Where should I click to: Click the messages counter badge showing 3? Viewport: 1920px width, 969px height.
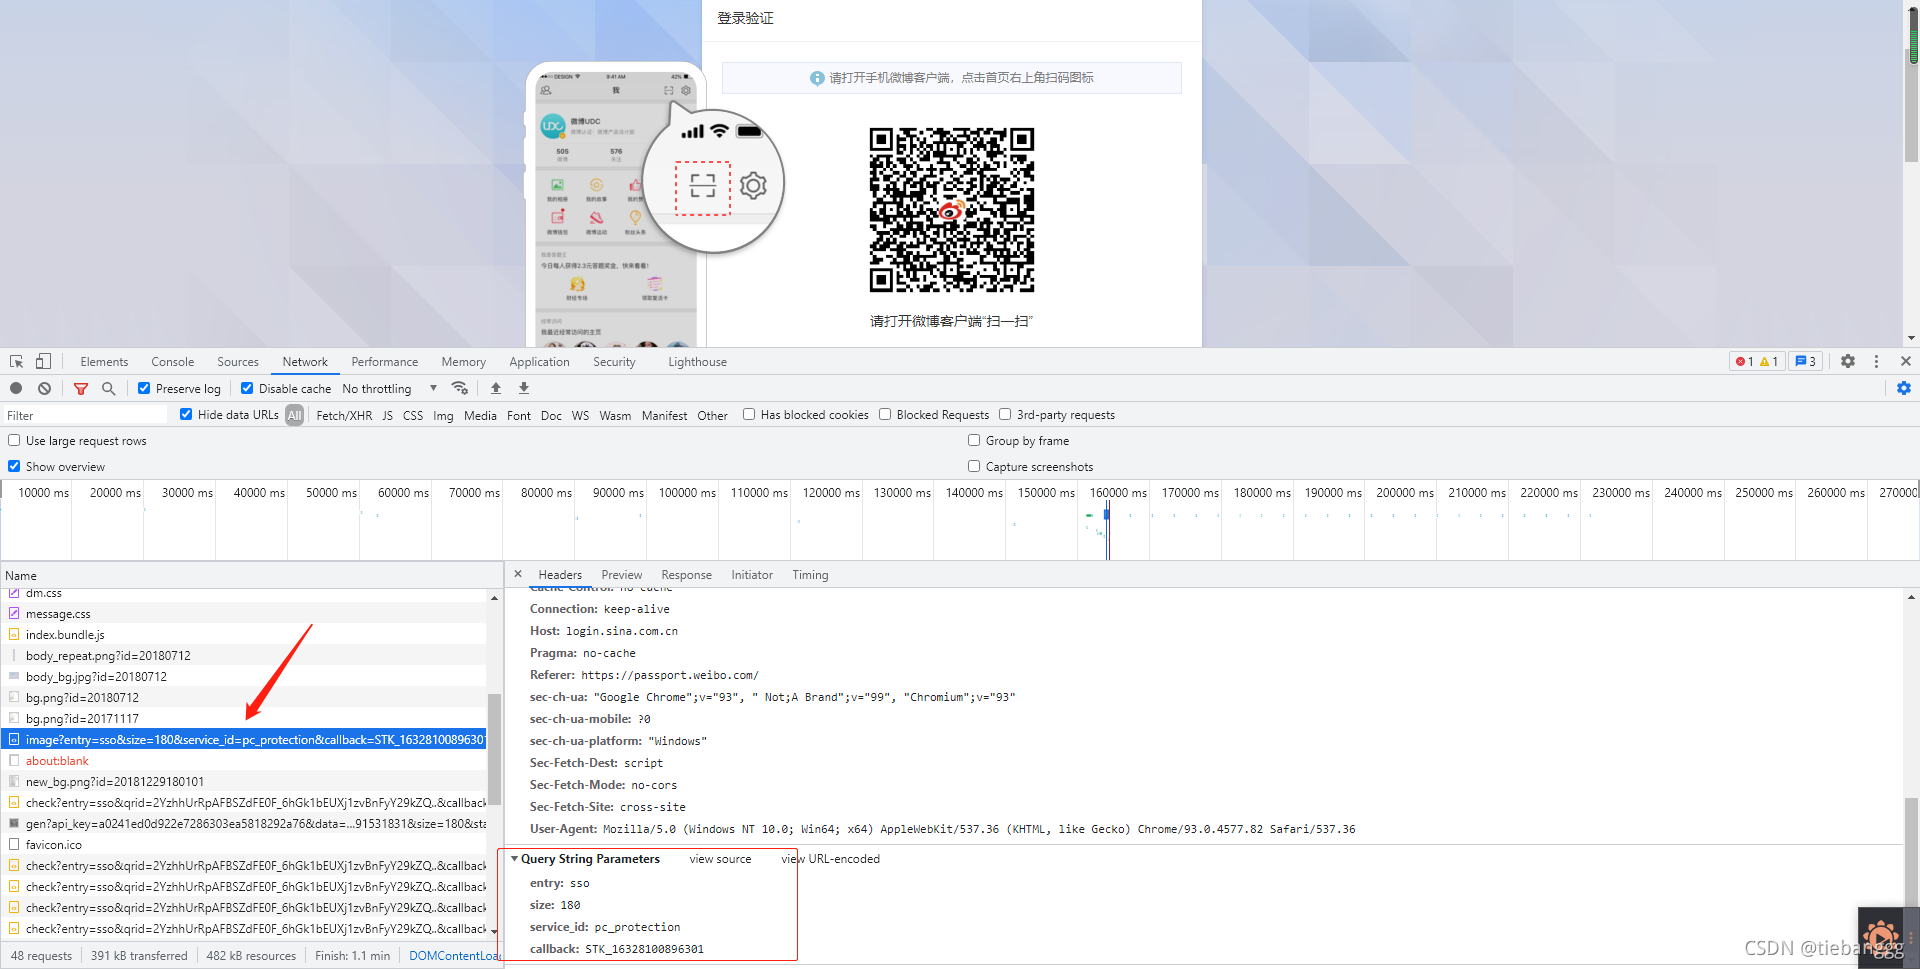tap(1806, 361)
